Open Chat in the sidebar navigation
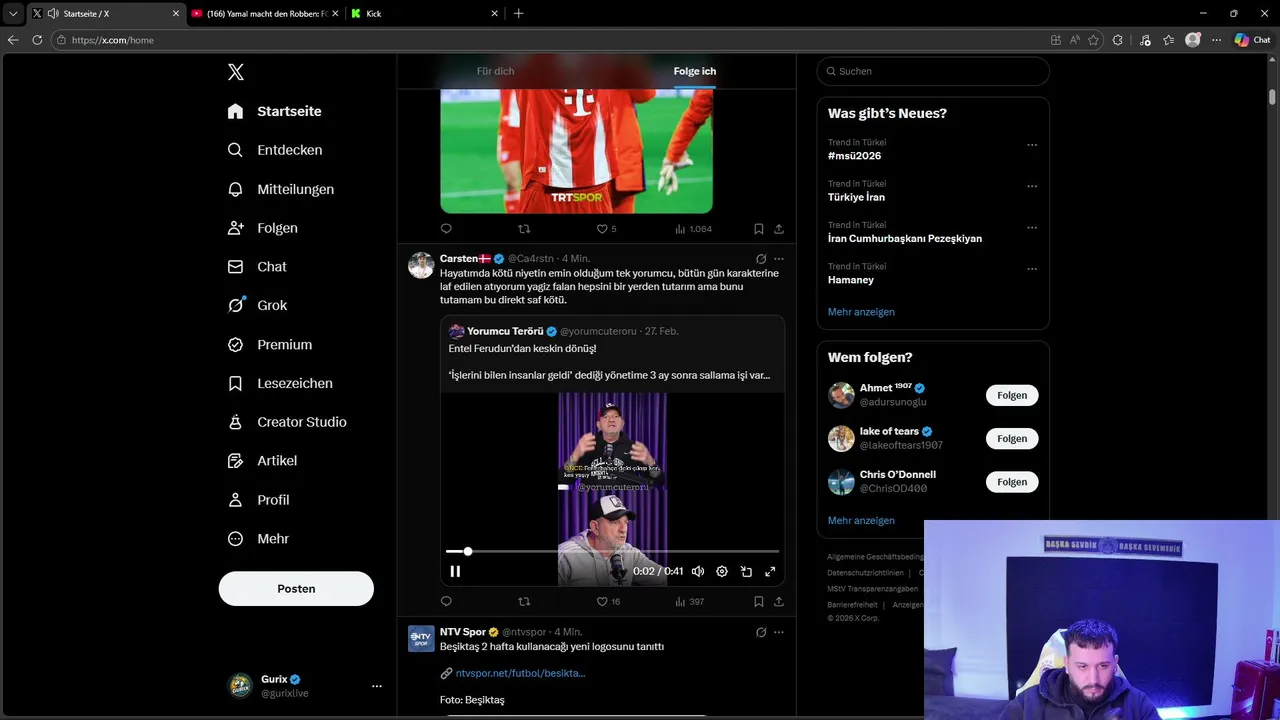The height and width of the screenshot is (720, 1280). [x=256, y=267]
